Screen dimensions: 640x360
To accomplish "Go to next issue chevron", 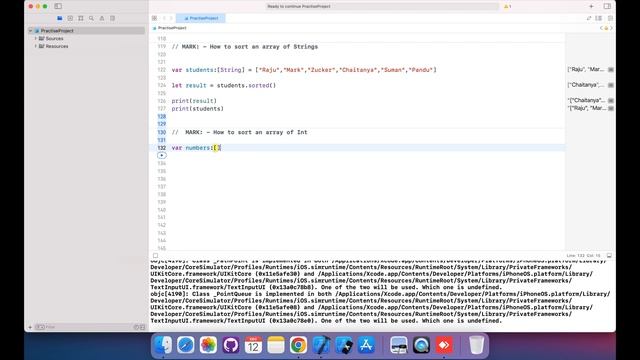I will pyautogui.click(x=611, y=28).
